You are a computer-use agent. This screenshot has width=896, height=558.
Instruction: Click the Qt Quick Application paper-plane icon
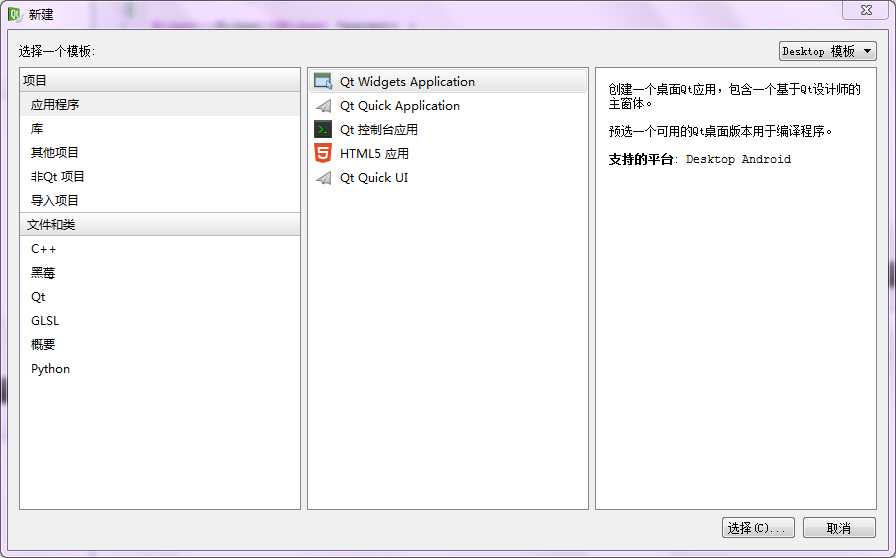click(x=323, y=106)
